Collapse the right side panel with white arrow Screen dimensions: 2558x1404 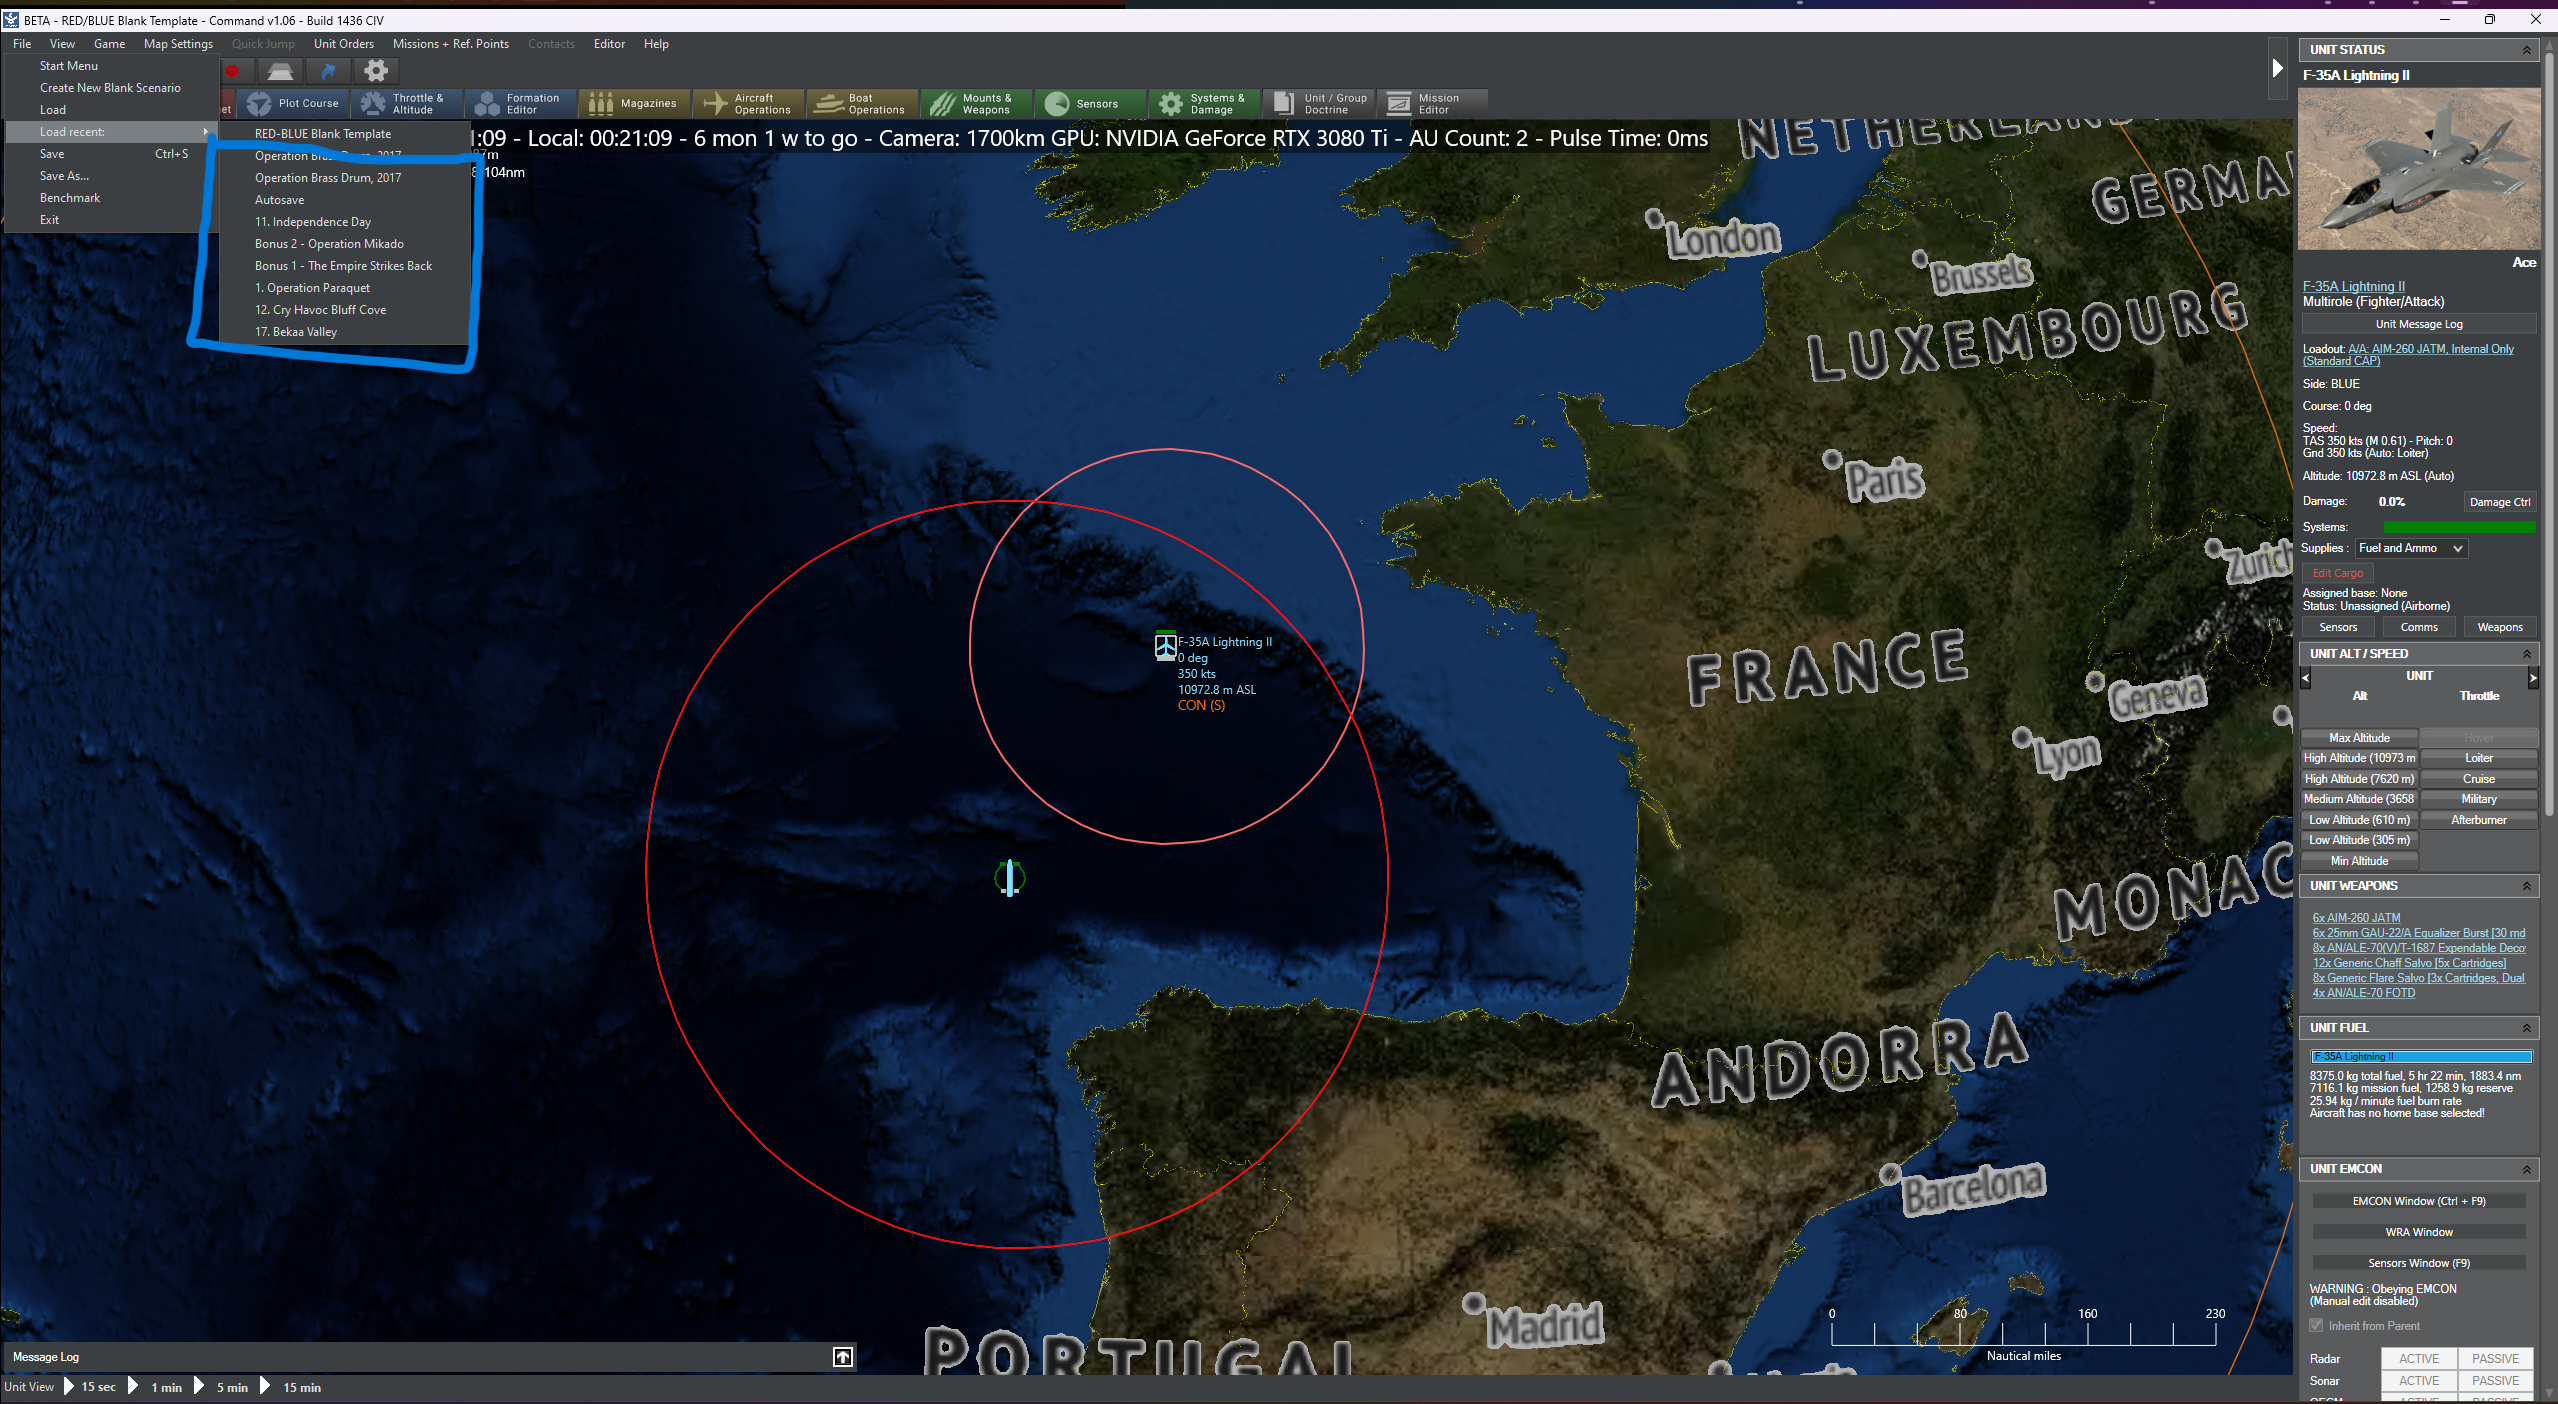pos(2277,68)
